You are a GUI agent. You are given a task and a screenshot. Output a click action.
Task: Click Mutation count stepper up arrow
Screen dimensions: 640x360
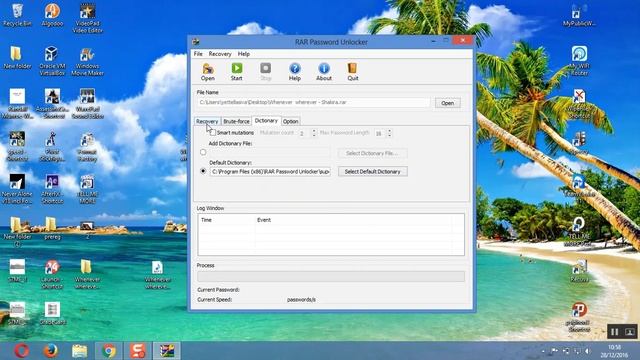click(314, 131)
